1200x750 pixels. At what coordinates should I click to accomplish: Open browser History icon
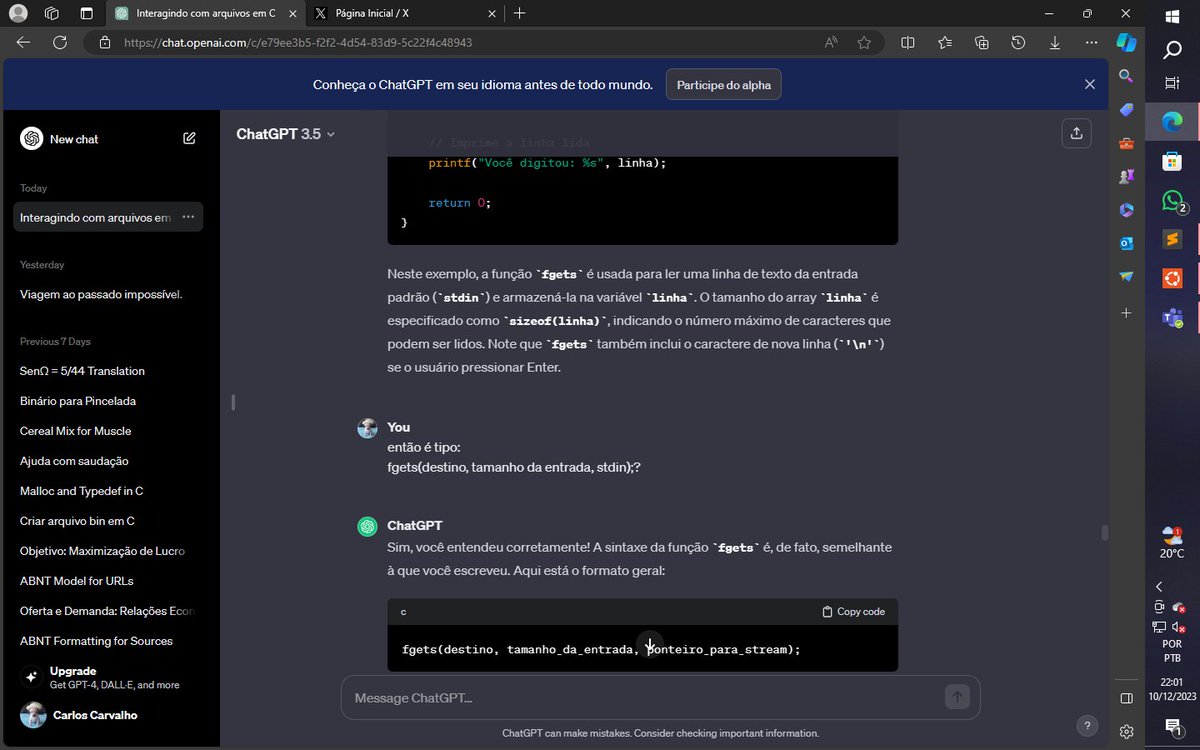pos(1018,43)
